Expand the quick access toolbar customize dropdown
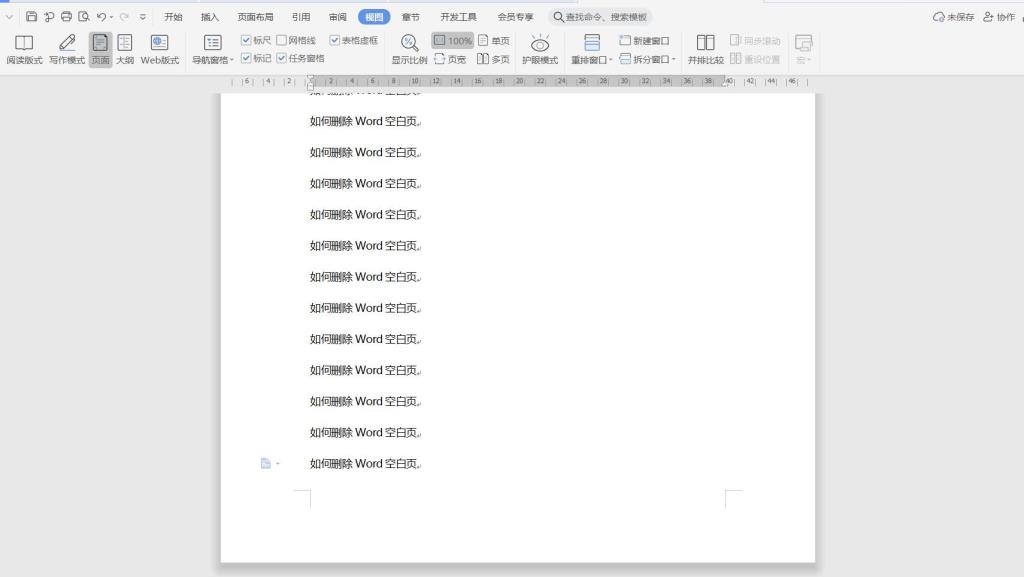Screen dimensions: 1024x577 pyautogui.click(x=143, y=17)
